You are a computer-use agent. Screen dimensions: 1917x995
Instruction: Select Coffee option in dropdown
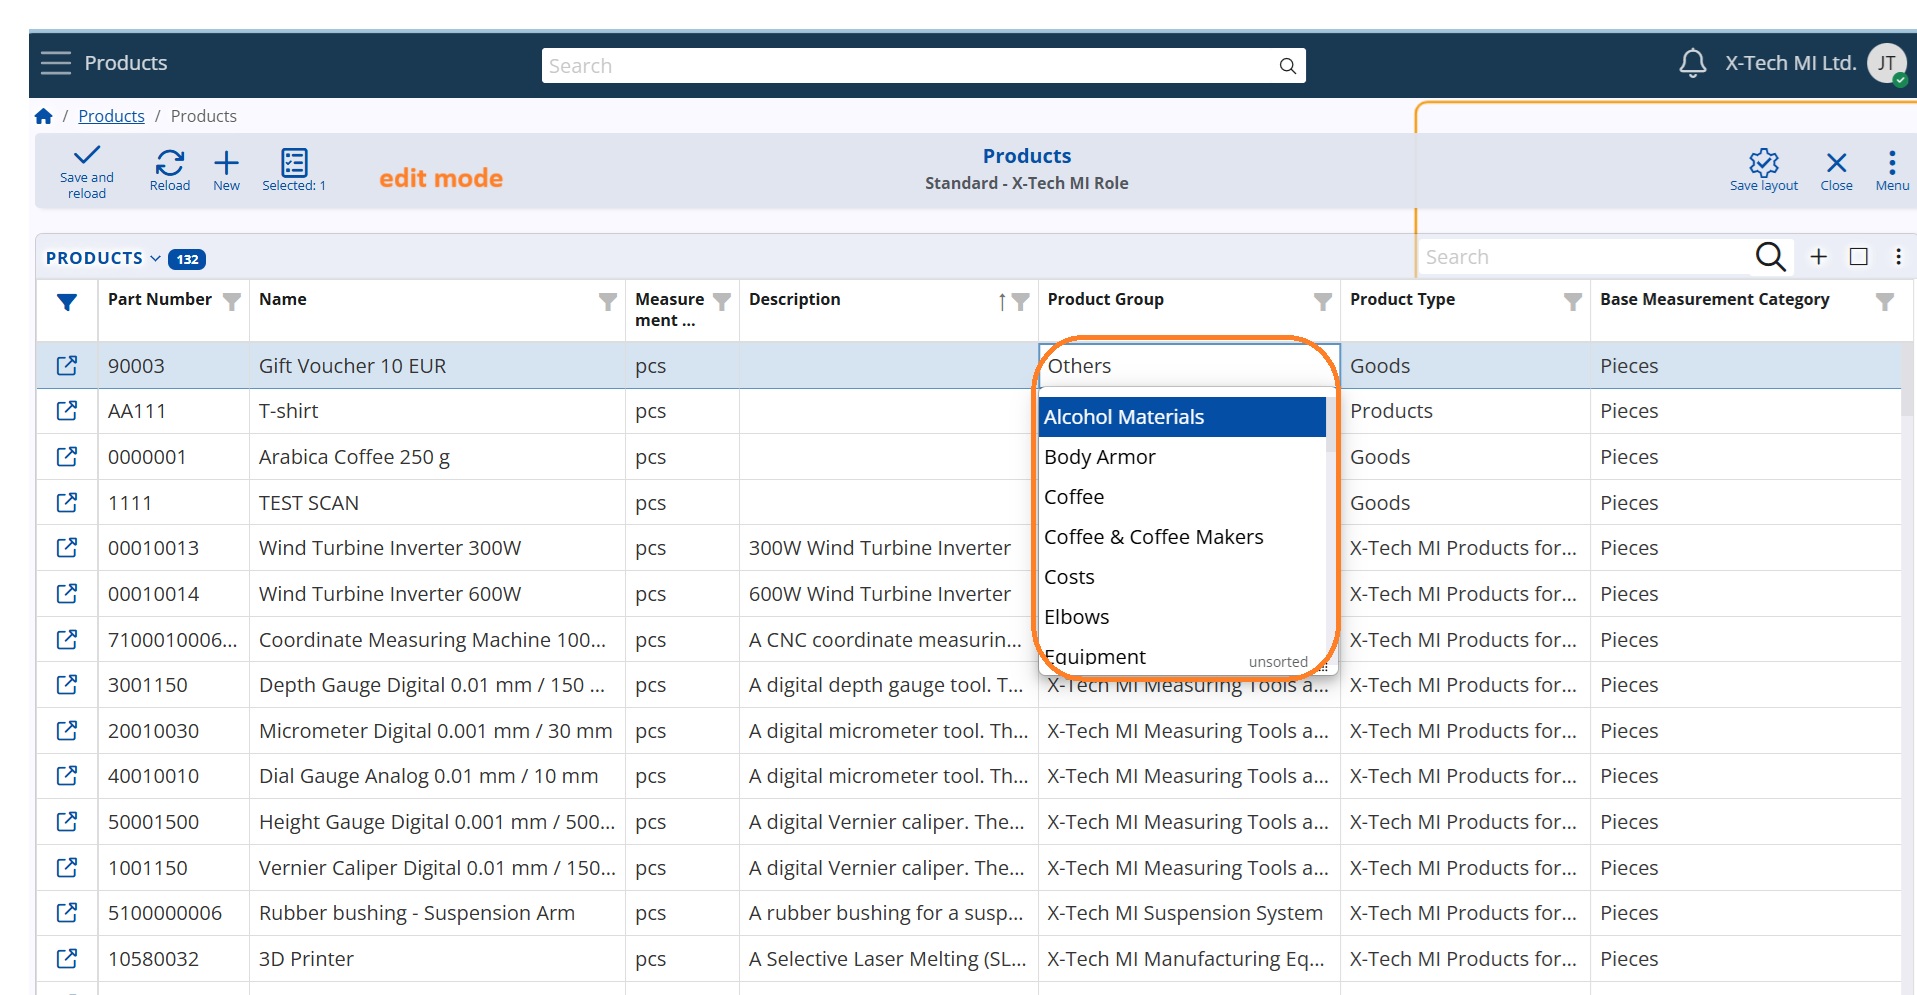(1183, 497)
